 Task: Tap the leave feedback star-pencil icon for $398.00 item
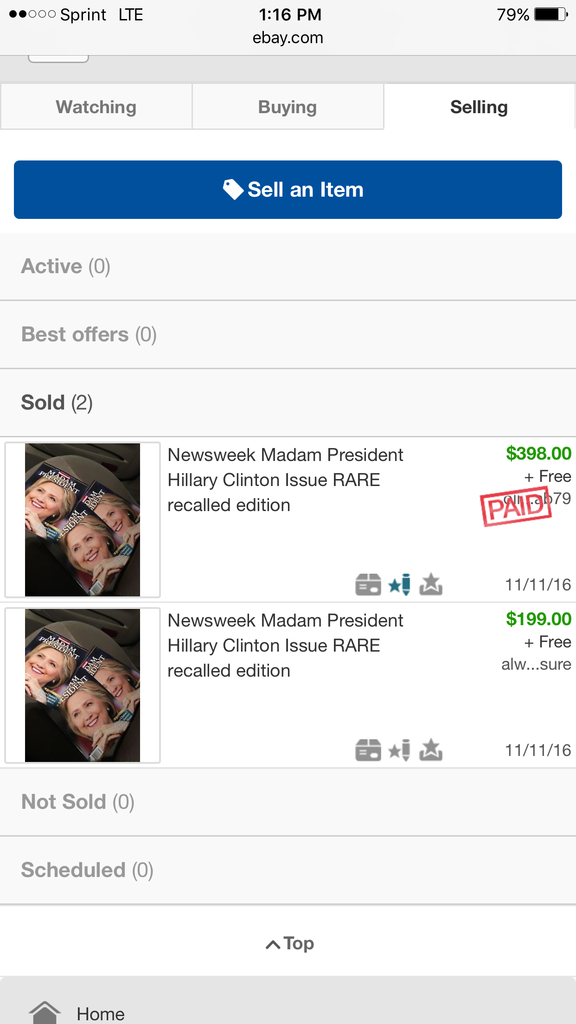coord(399,584)
